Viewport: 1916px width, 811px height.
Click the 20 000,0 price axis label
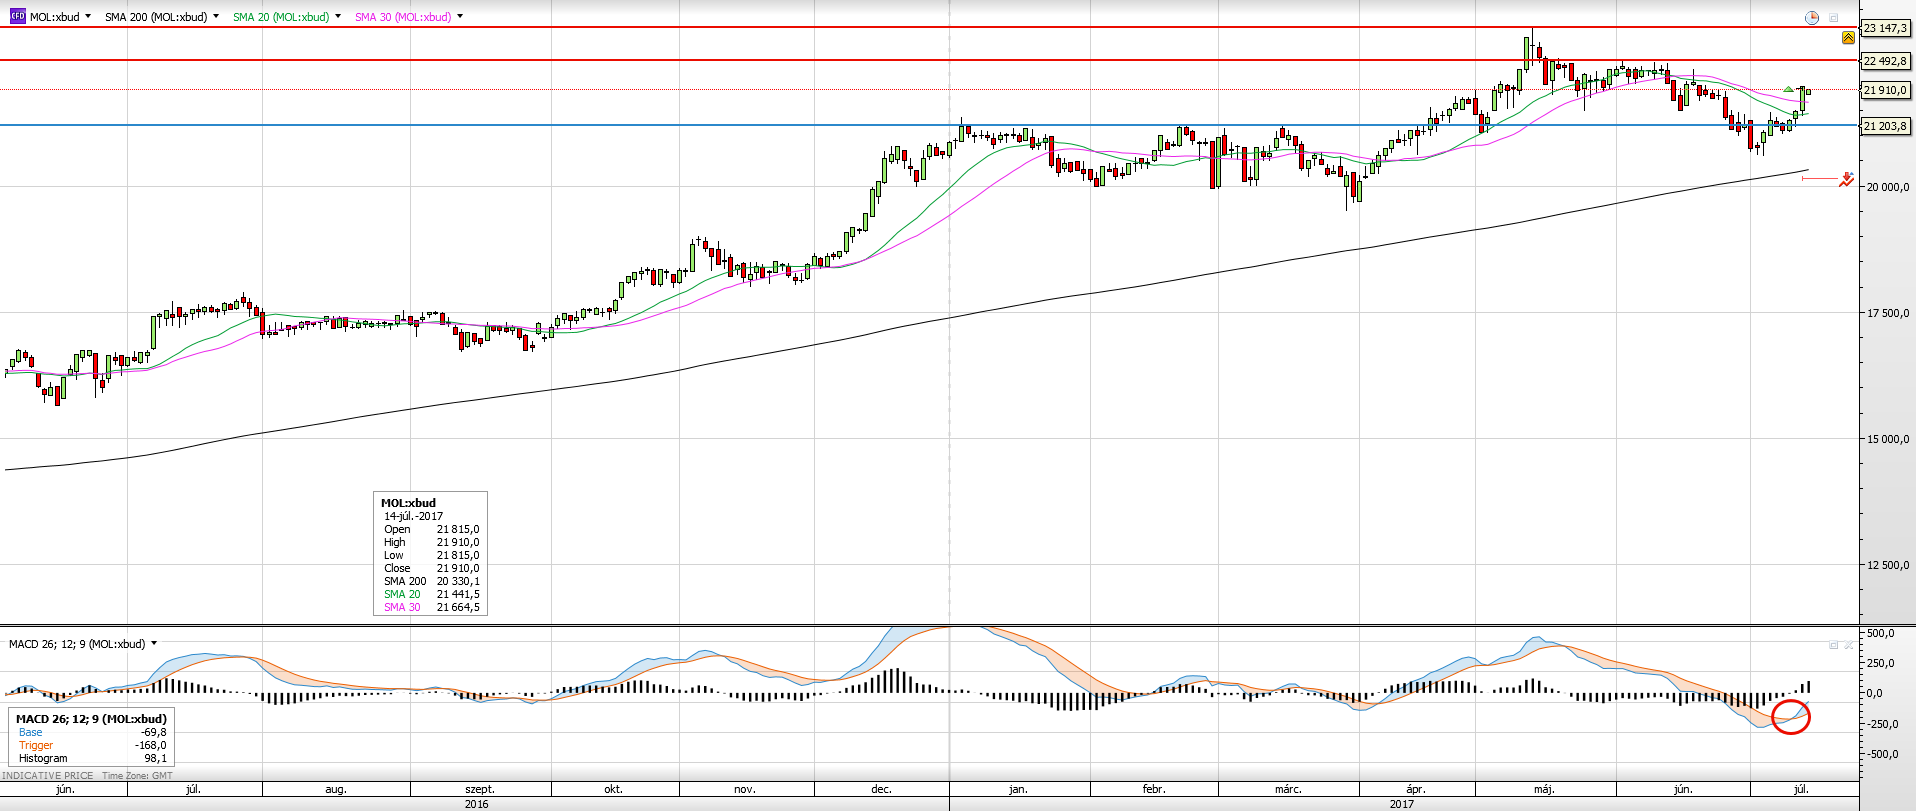[x=1888, y=187]
